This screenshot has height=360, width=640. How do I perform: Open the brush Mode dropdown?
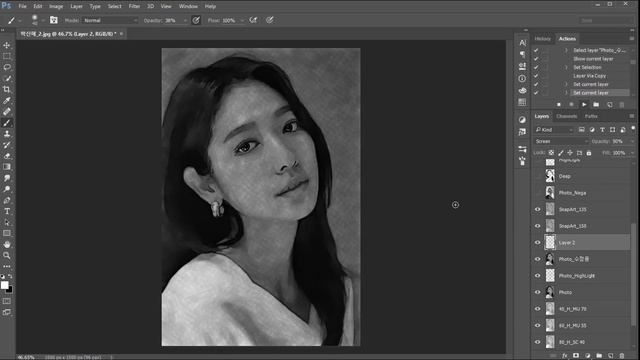click(x=111, y=20)
